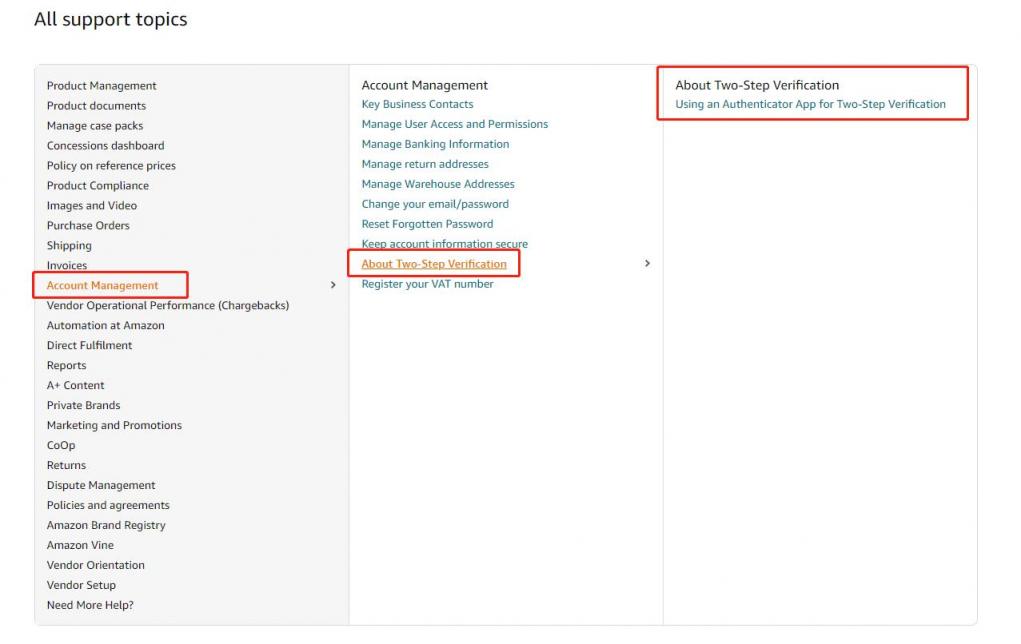Click Register your VAT number
The width and height of the screenshot is (1021, 644).
[x=427, y=284]
